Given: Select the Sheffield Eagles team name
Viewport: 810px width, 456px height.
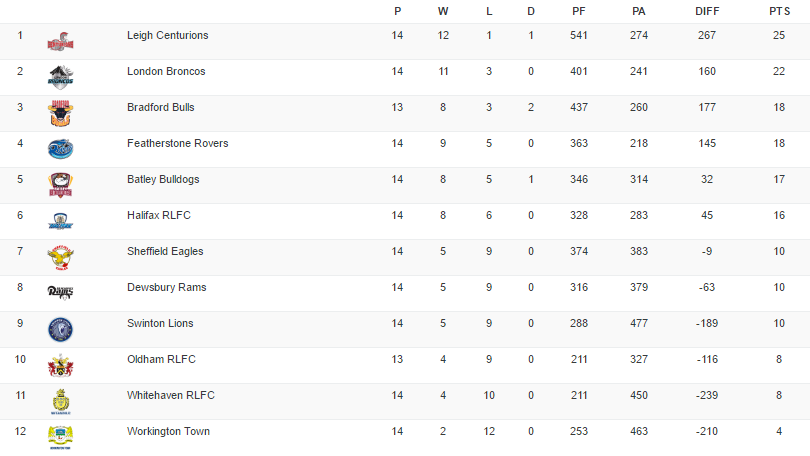Looking at the screenshot, I should (167, 252).
